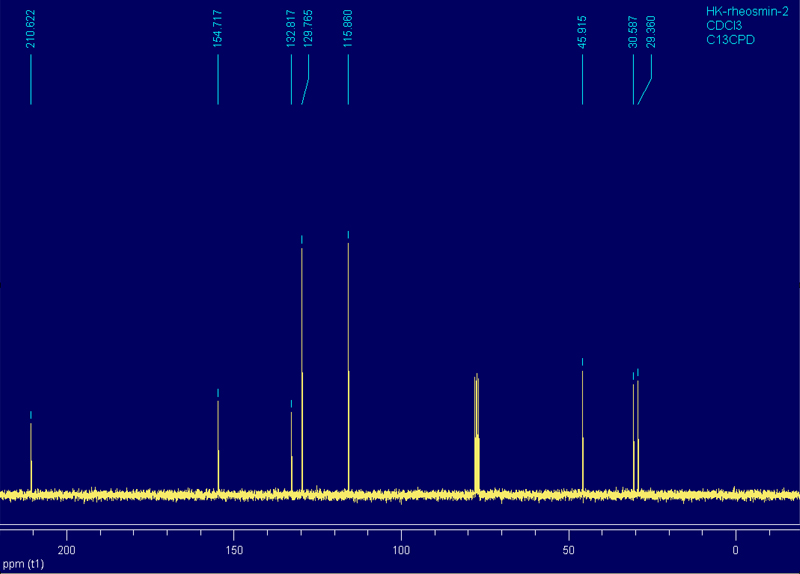Viewport: 800px width, 574px height.
Task: Select the 29.360 peak label
Action: [651, 29]
